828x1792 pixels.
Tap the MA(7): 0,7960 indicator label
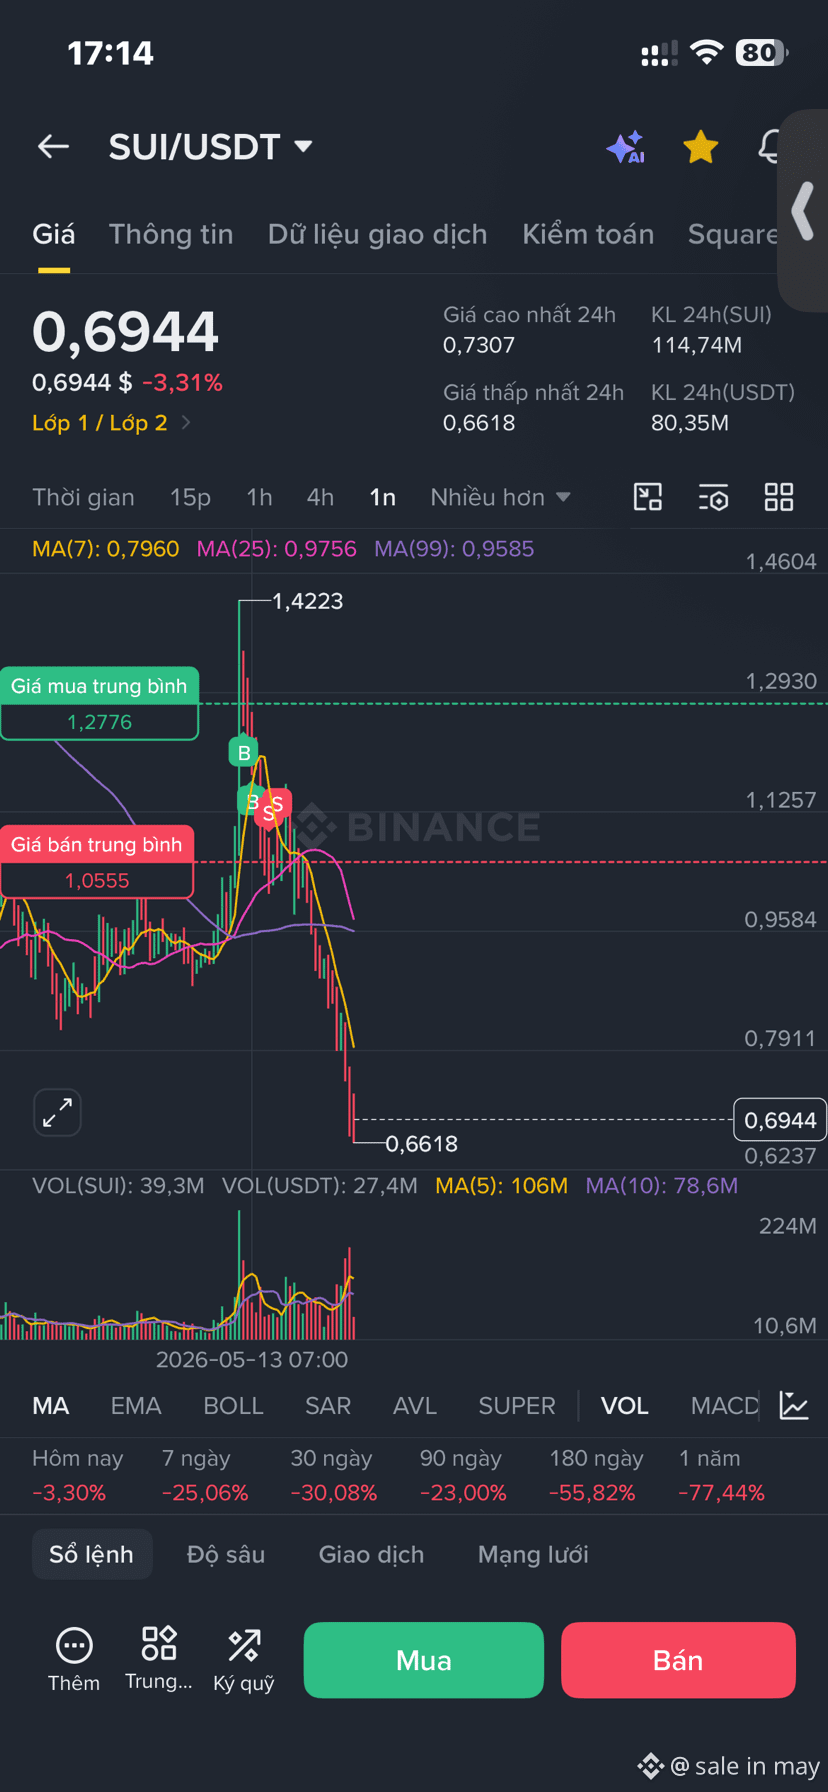[106, 549]
